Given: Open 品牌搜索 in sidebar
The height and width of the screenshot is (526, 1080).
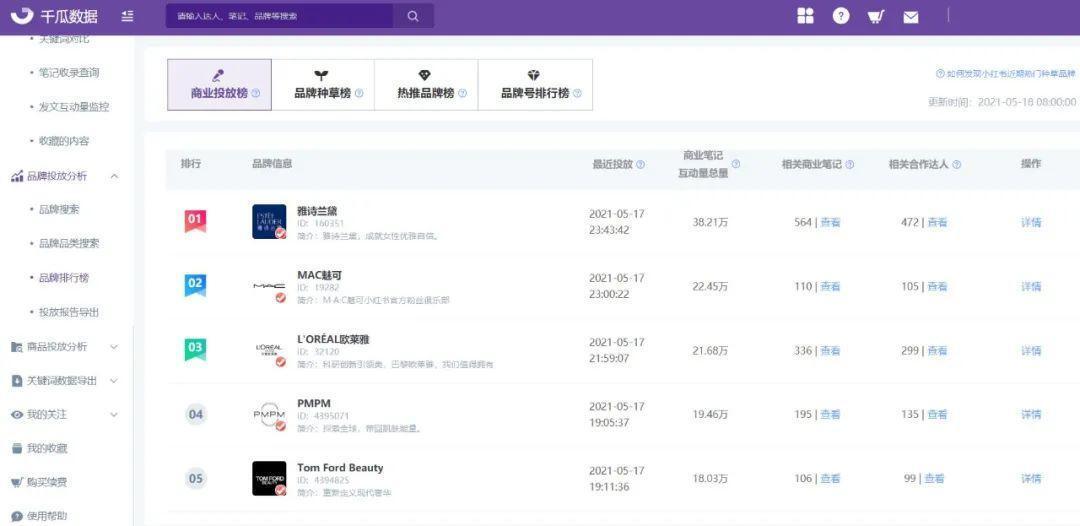Looking at the screenshot, I should coord(59,209).
